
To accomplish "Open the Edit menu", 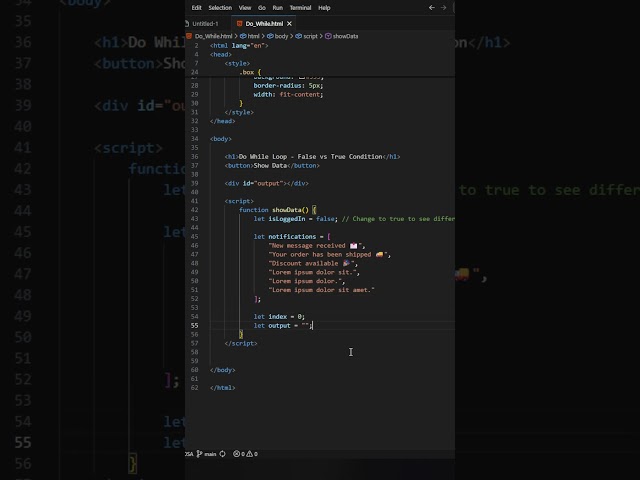I will [196, 8].
